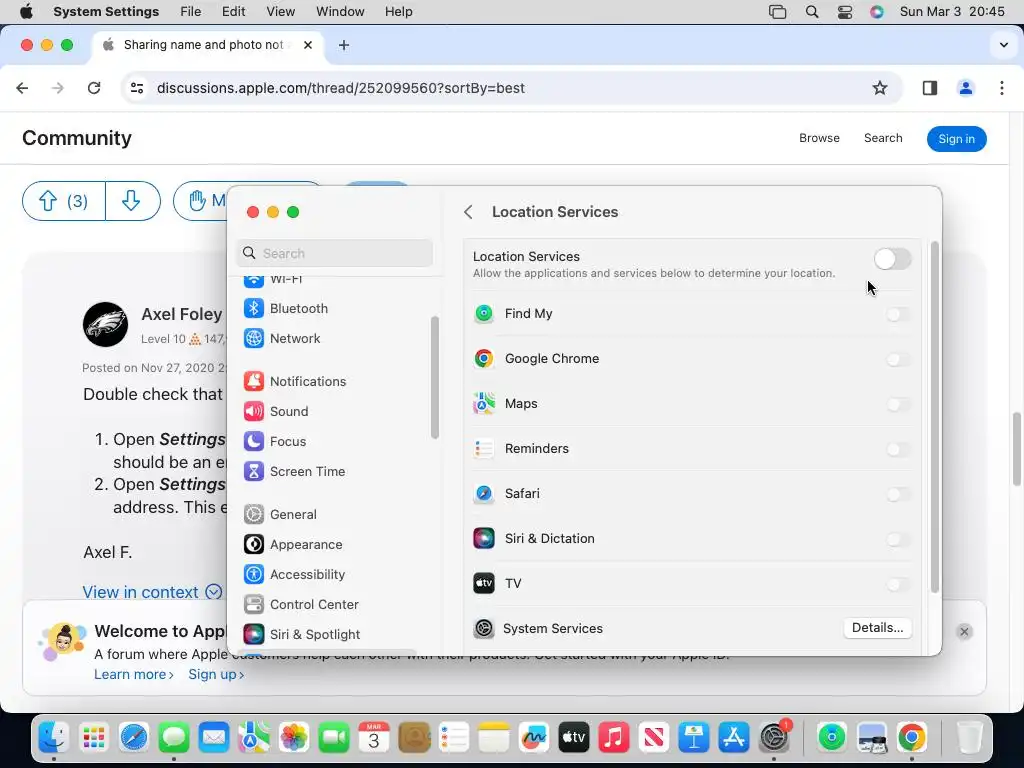
Task: Click Search in Community header
Action: (x=883, y=138)
